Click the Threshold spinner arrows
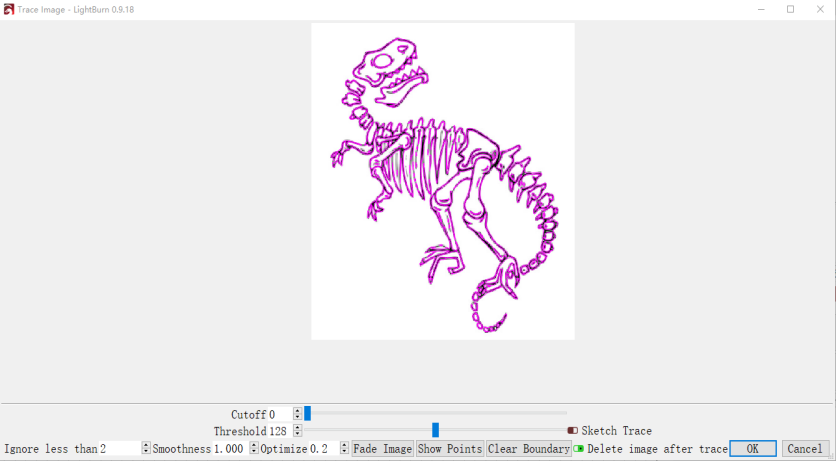 coord(298,431)
